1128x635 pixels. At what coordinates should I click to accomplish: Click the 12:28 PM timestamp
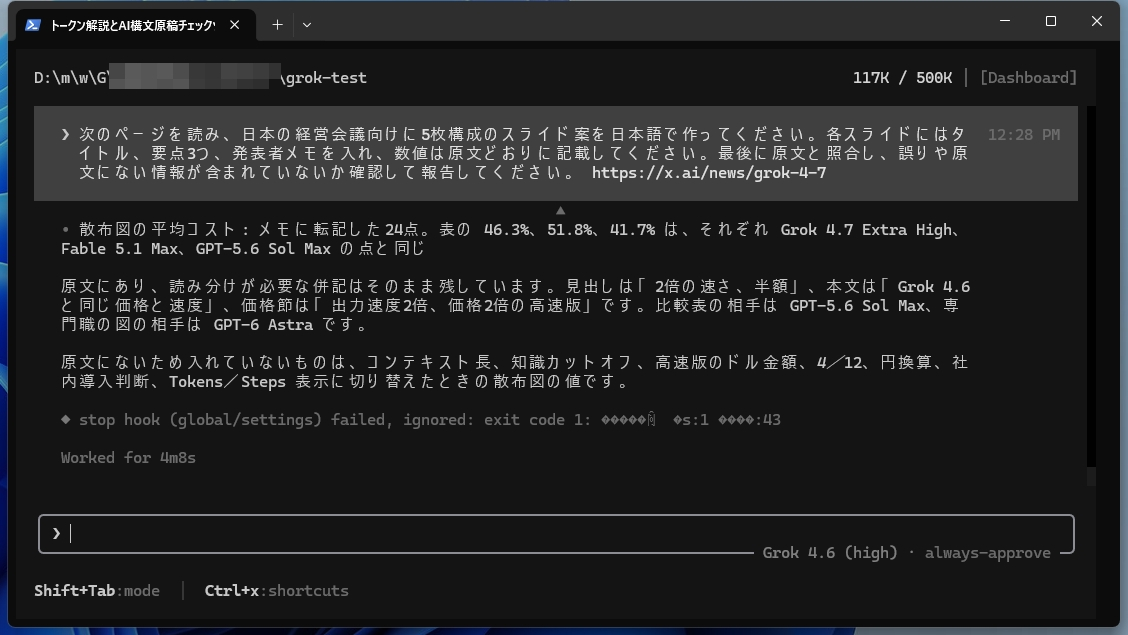coord(1024,134)
